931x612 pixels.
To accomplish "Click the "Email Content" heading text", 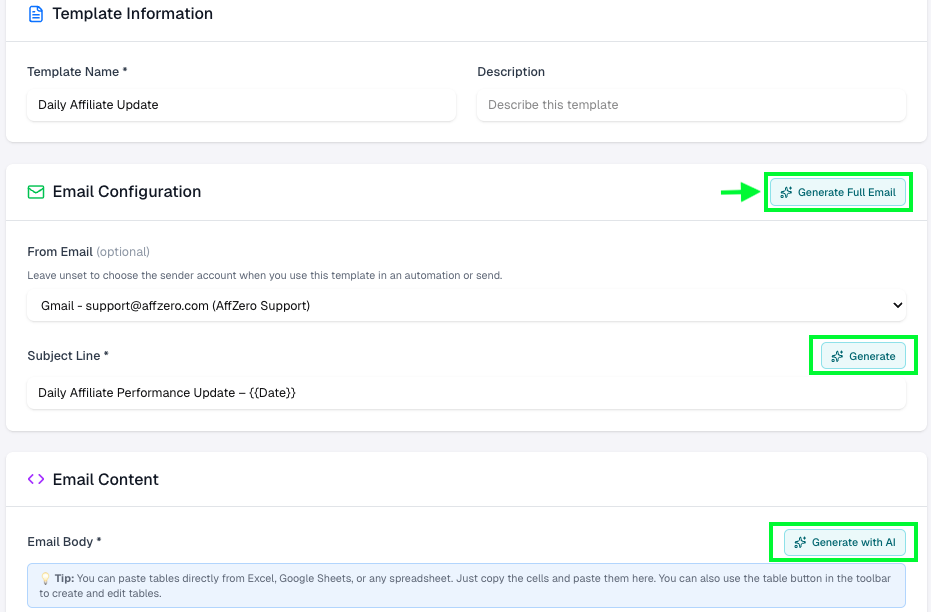I will pos(106,479).
